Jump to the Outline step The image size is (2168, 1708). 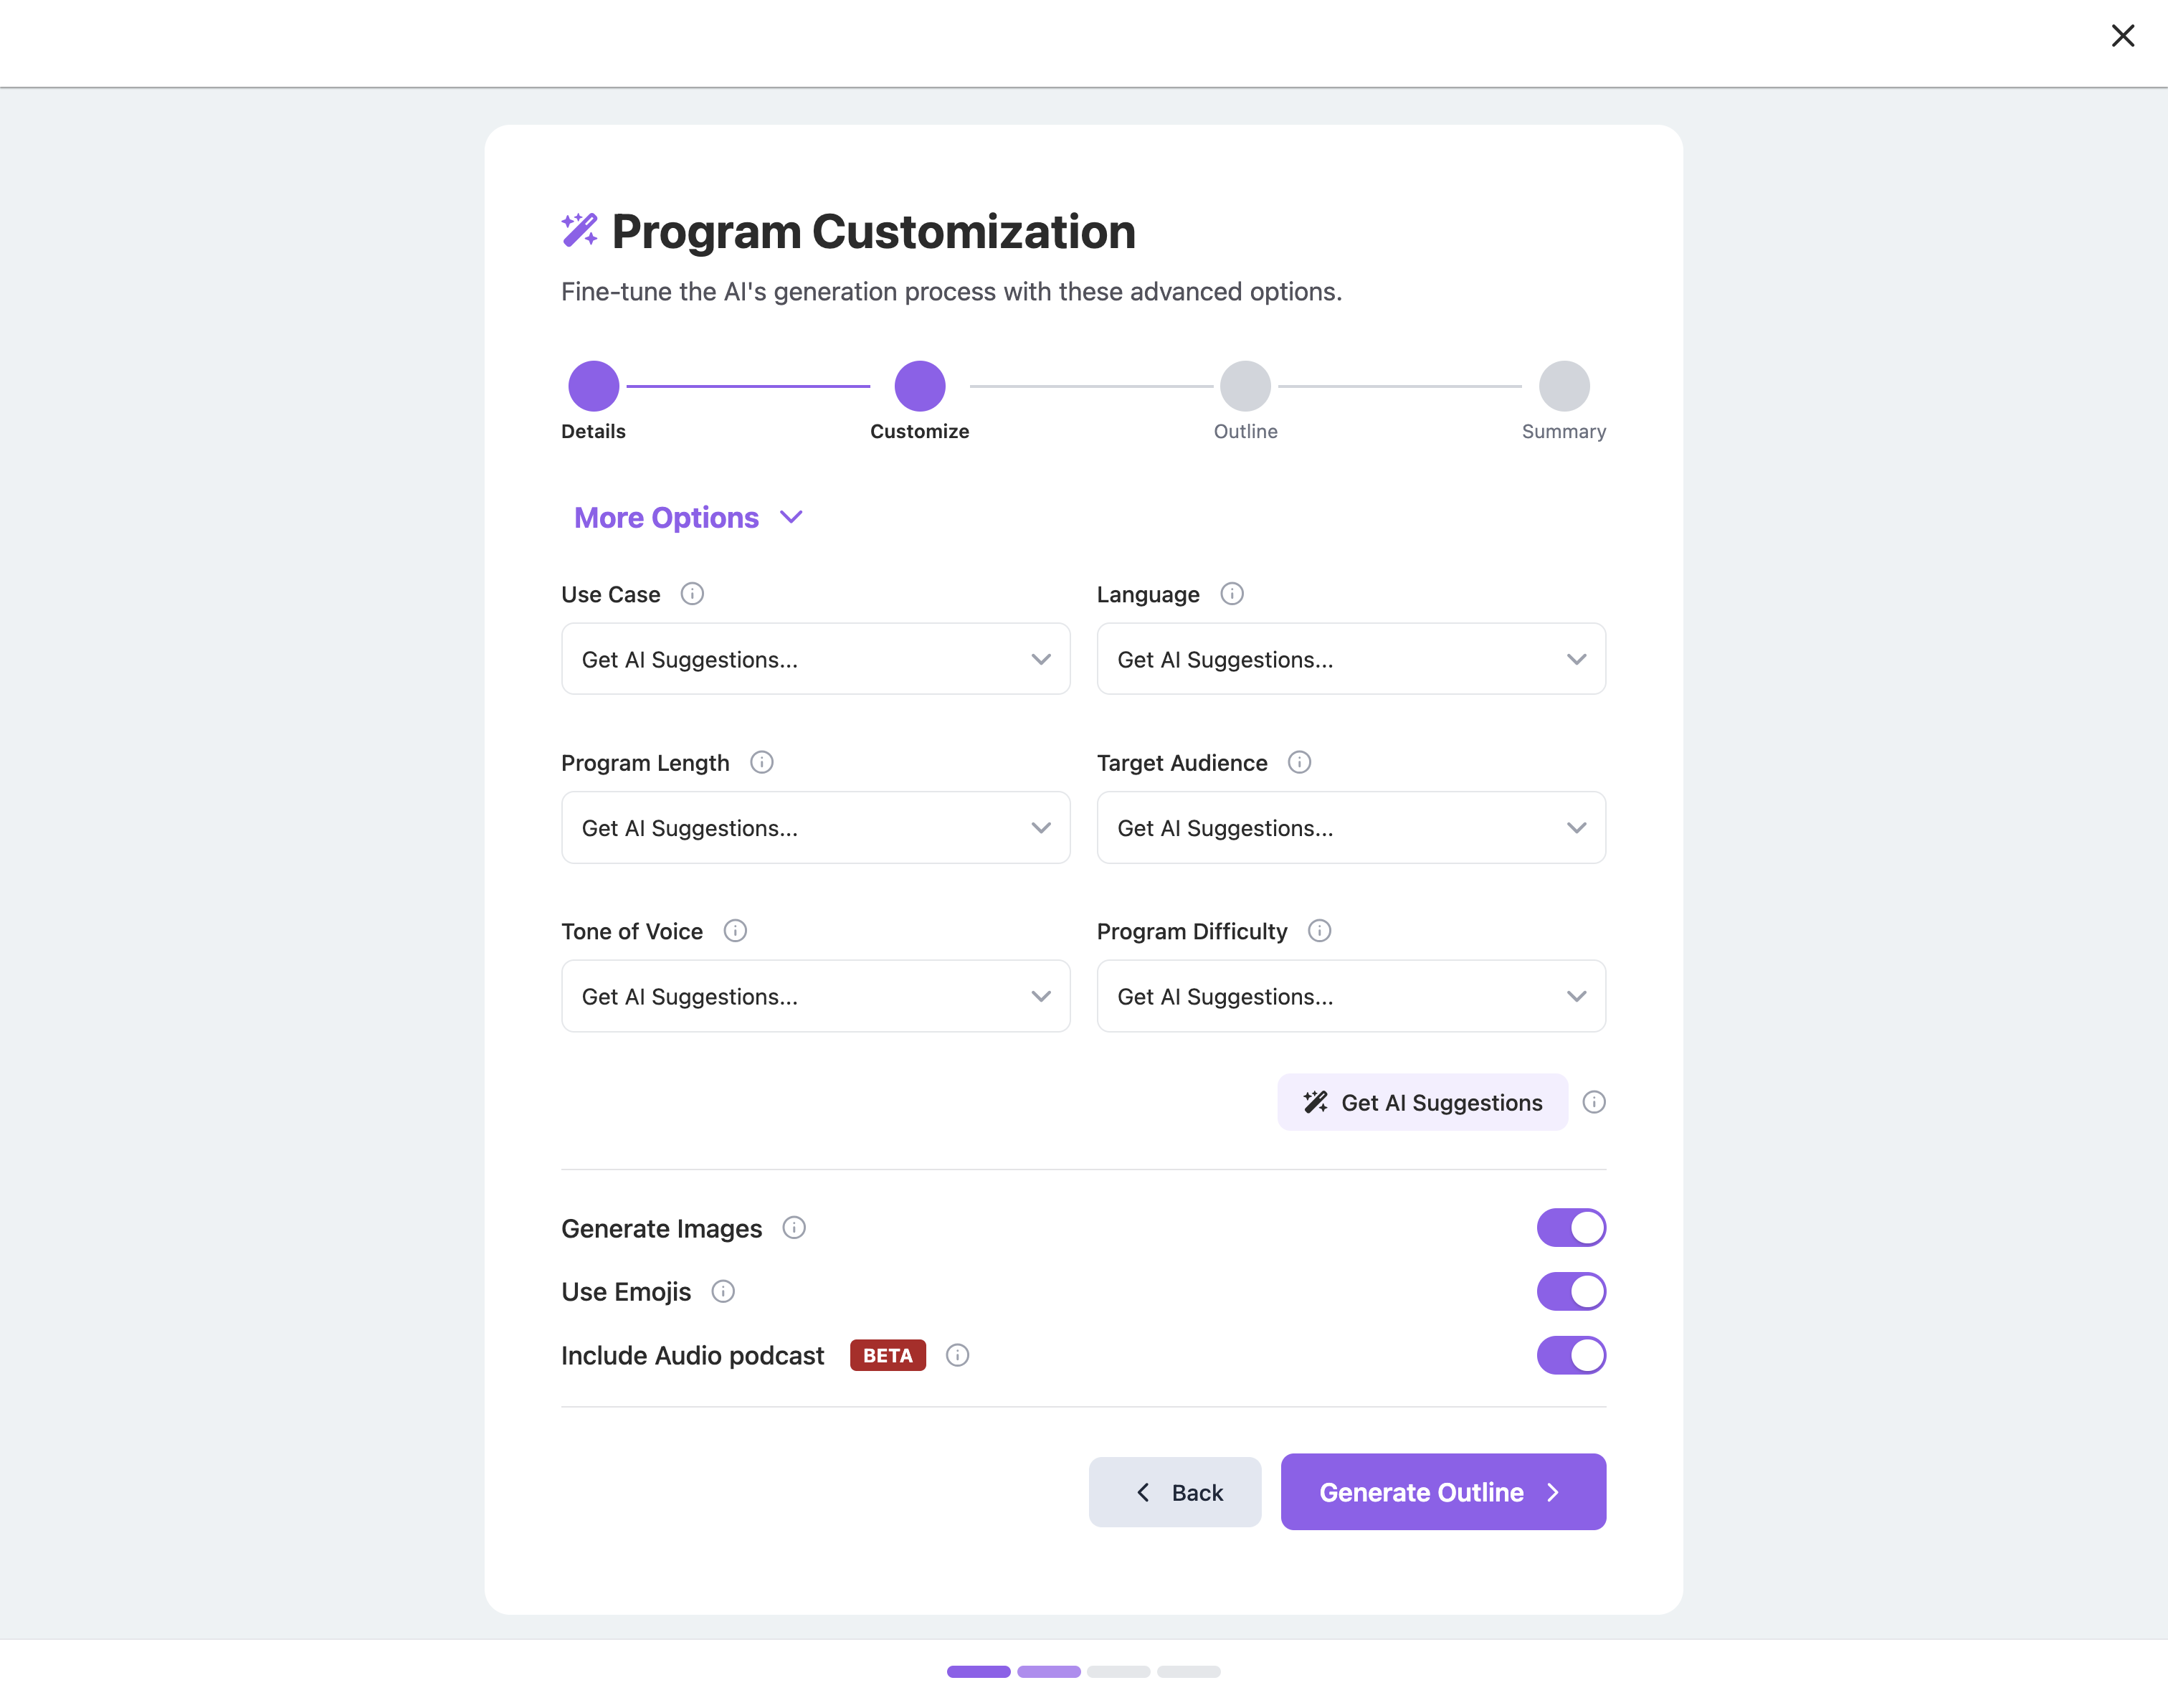coord(1245,386)
